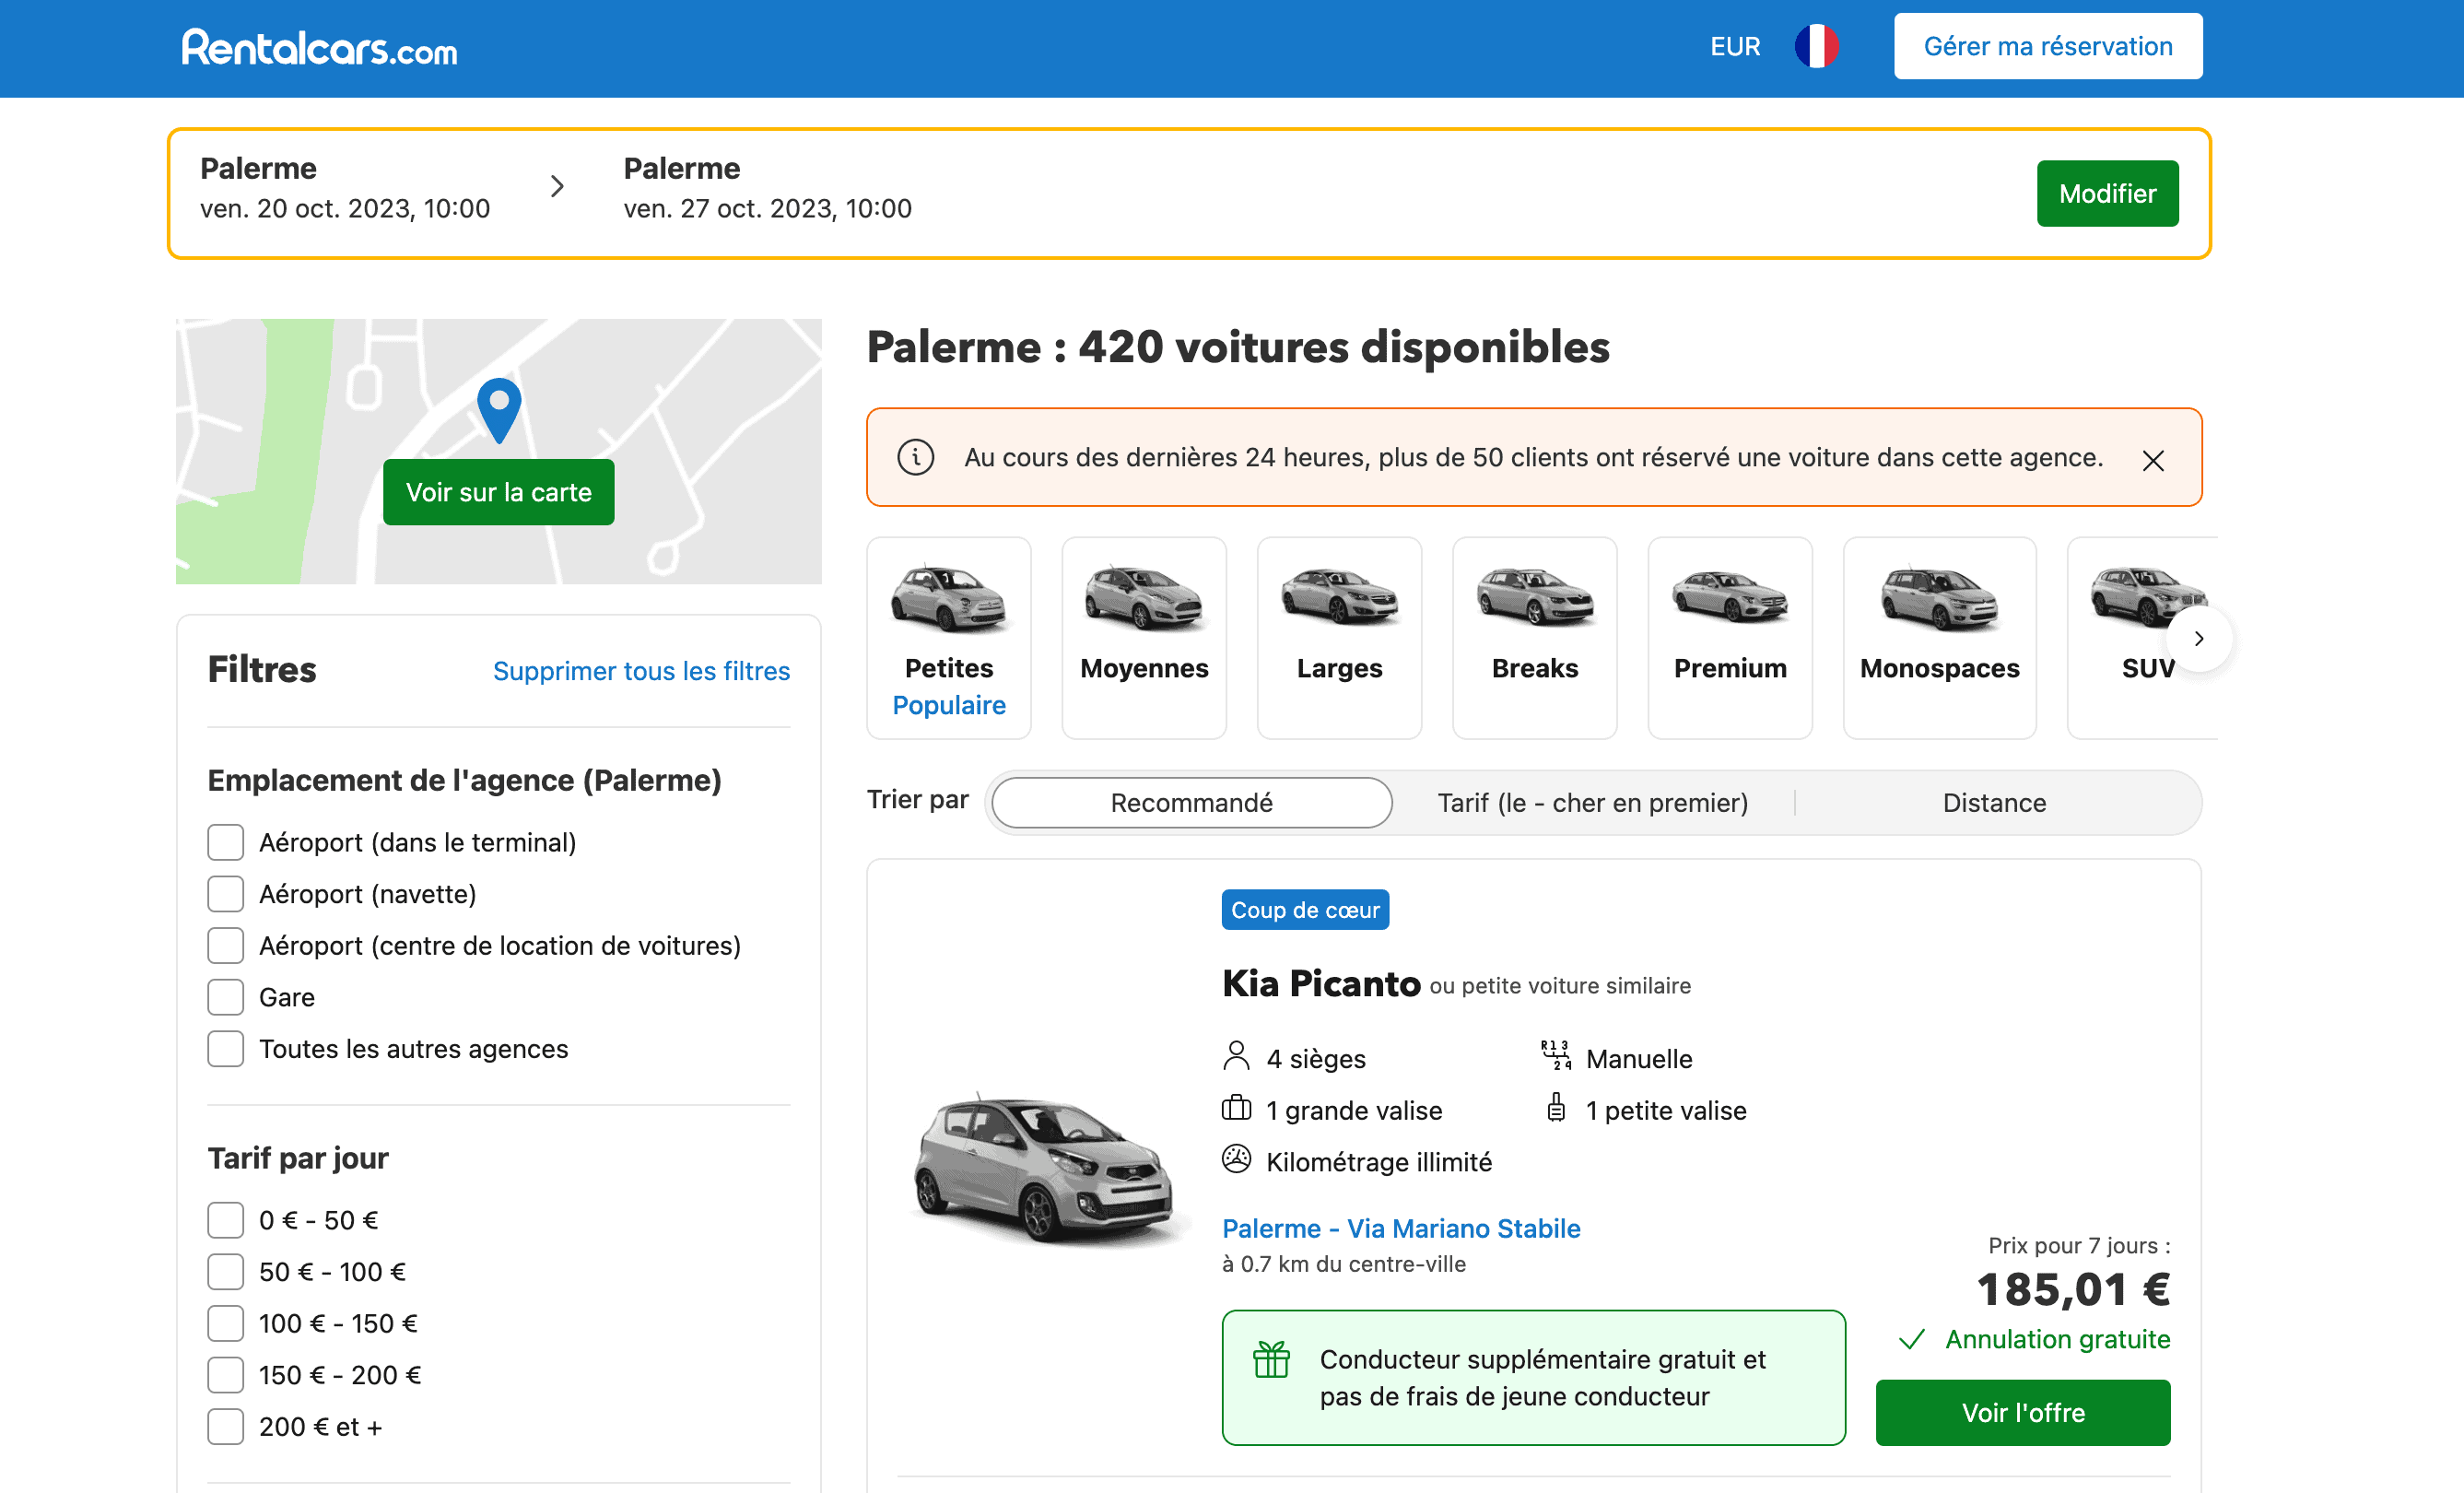This screenshot has height=1493, width=2464.
Task: Click Voir sur la carte button
Action: coord(498,492)
